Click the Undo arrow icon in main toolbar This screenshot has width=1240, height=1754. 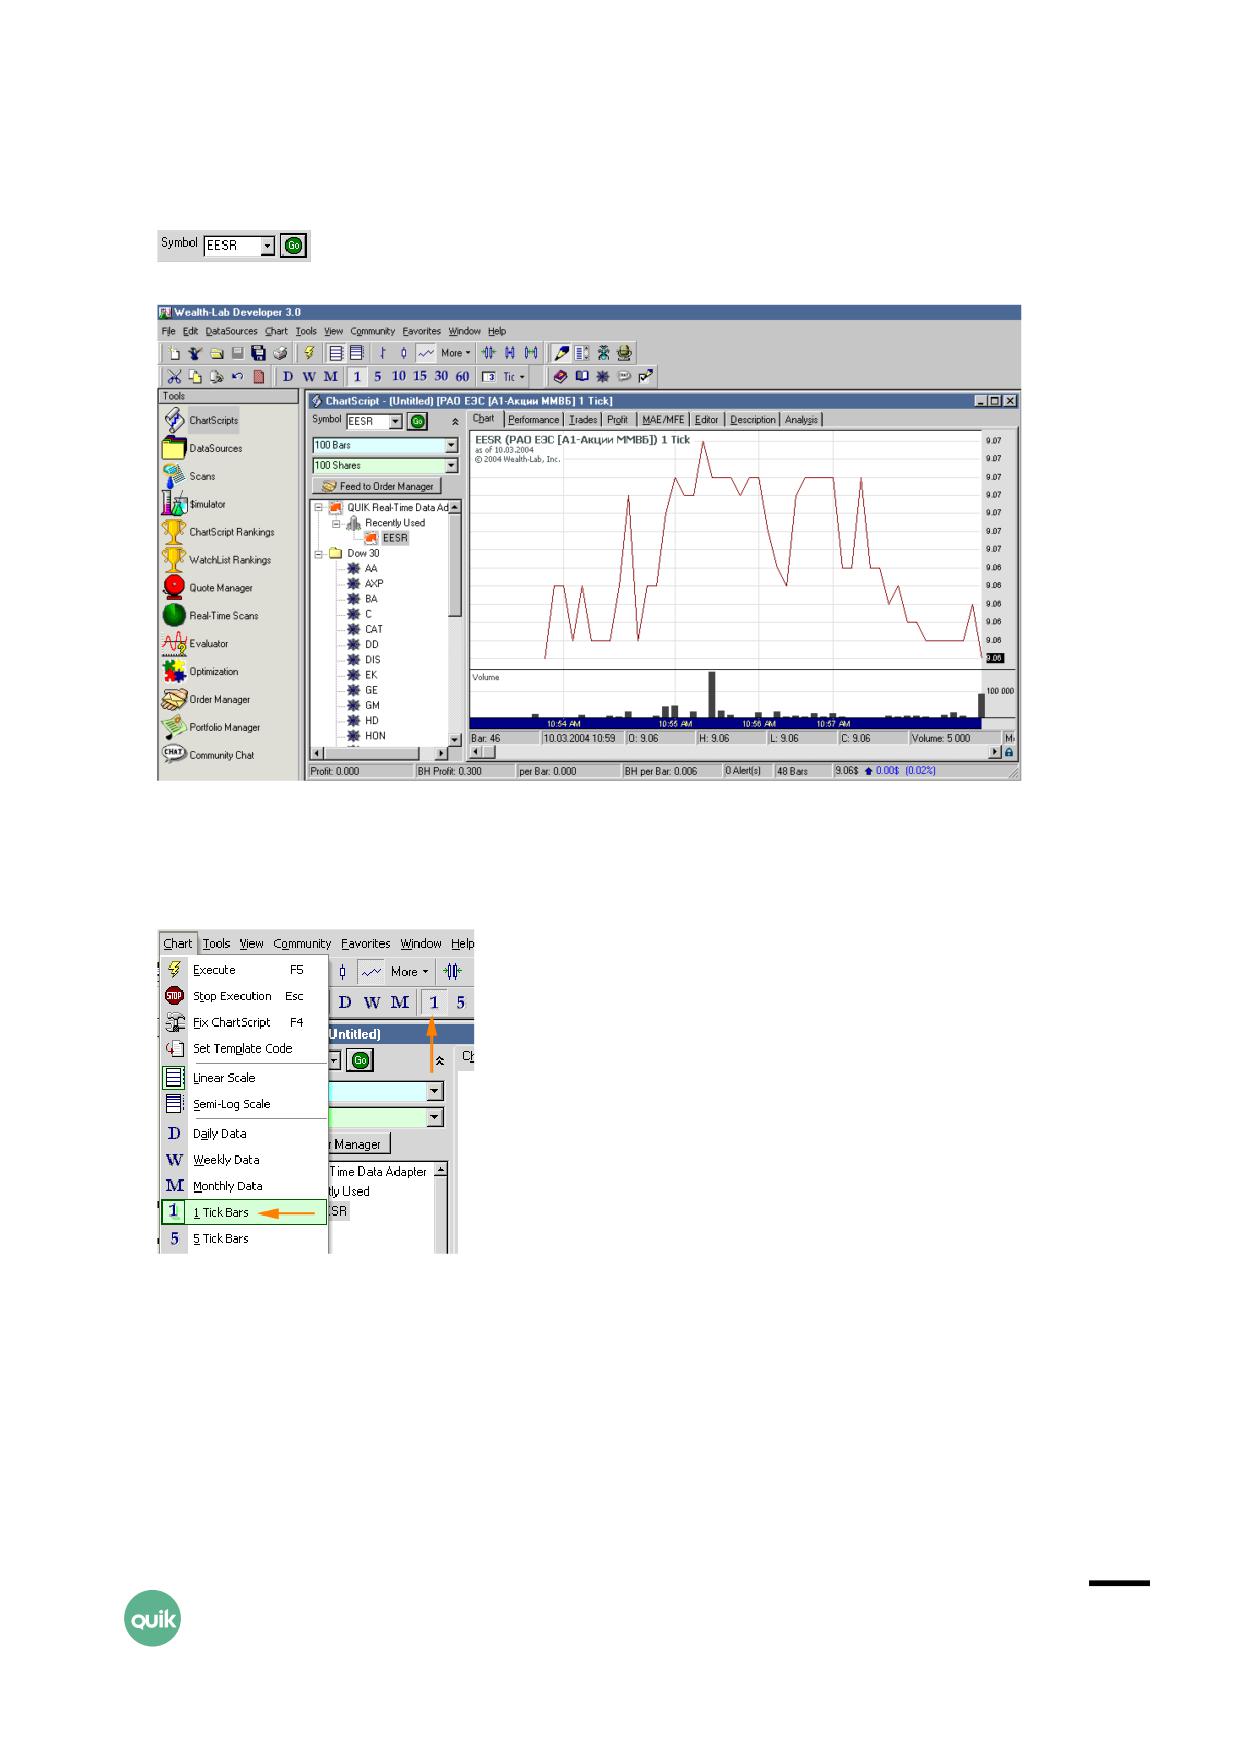pos(237,377)
